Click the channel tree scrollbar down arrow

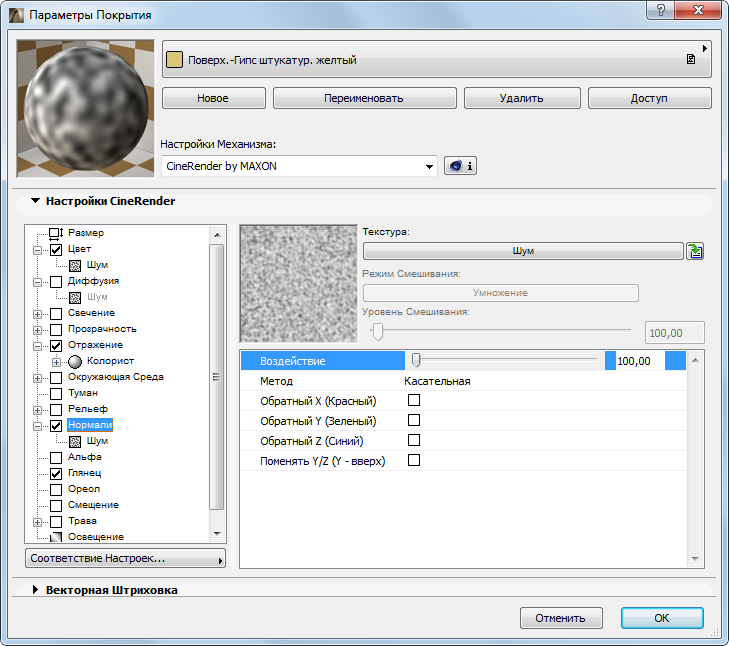pos(217,534)
